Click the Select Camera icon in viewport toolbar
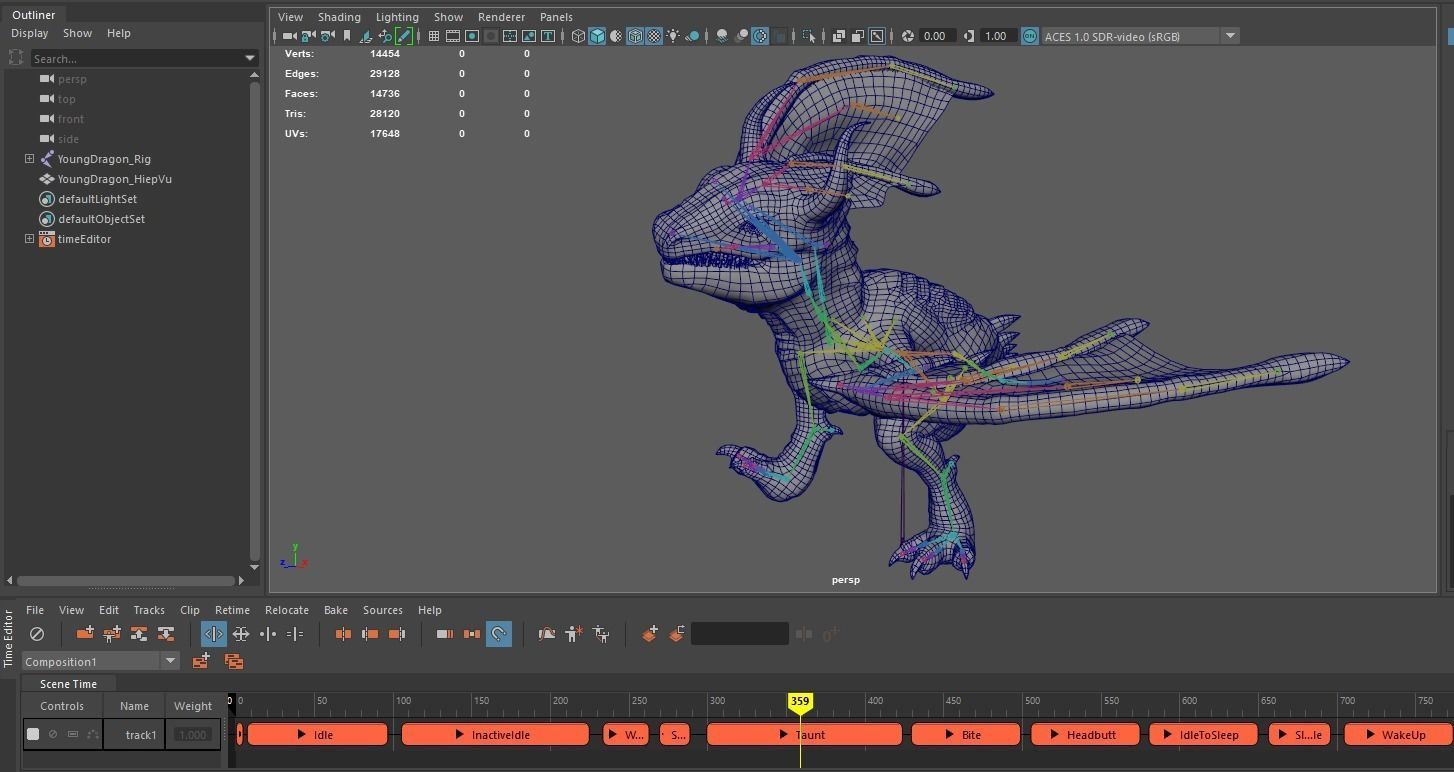 click(289, 36)
